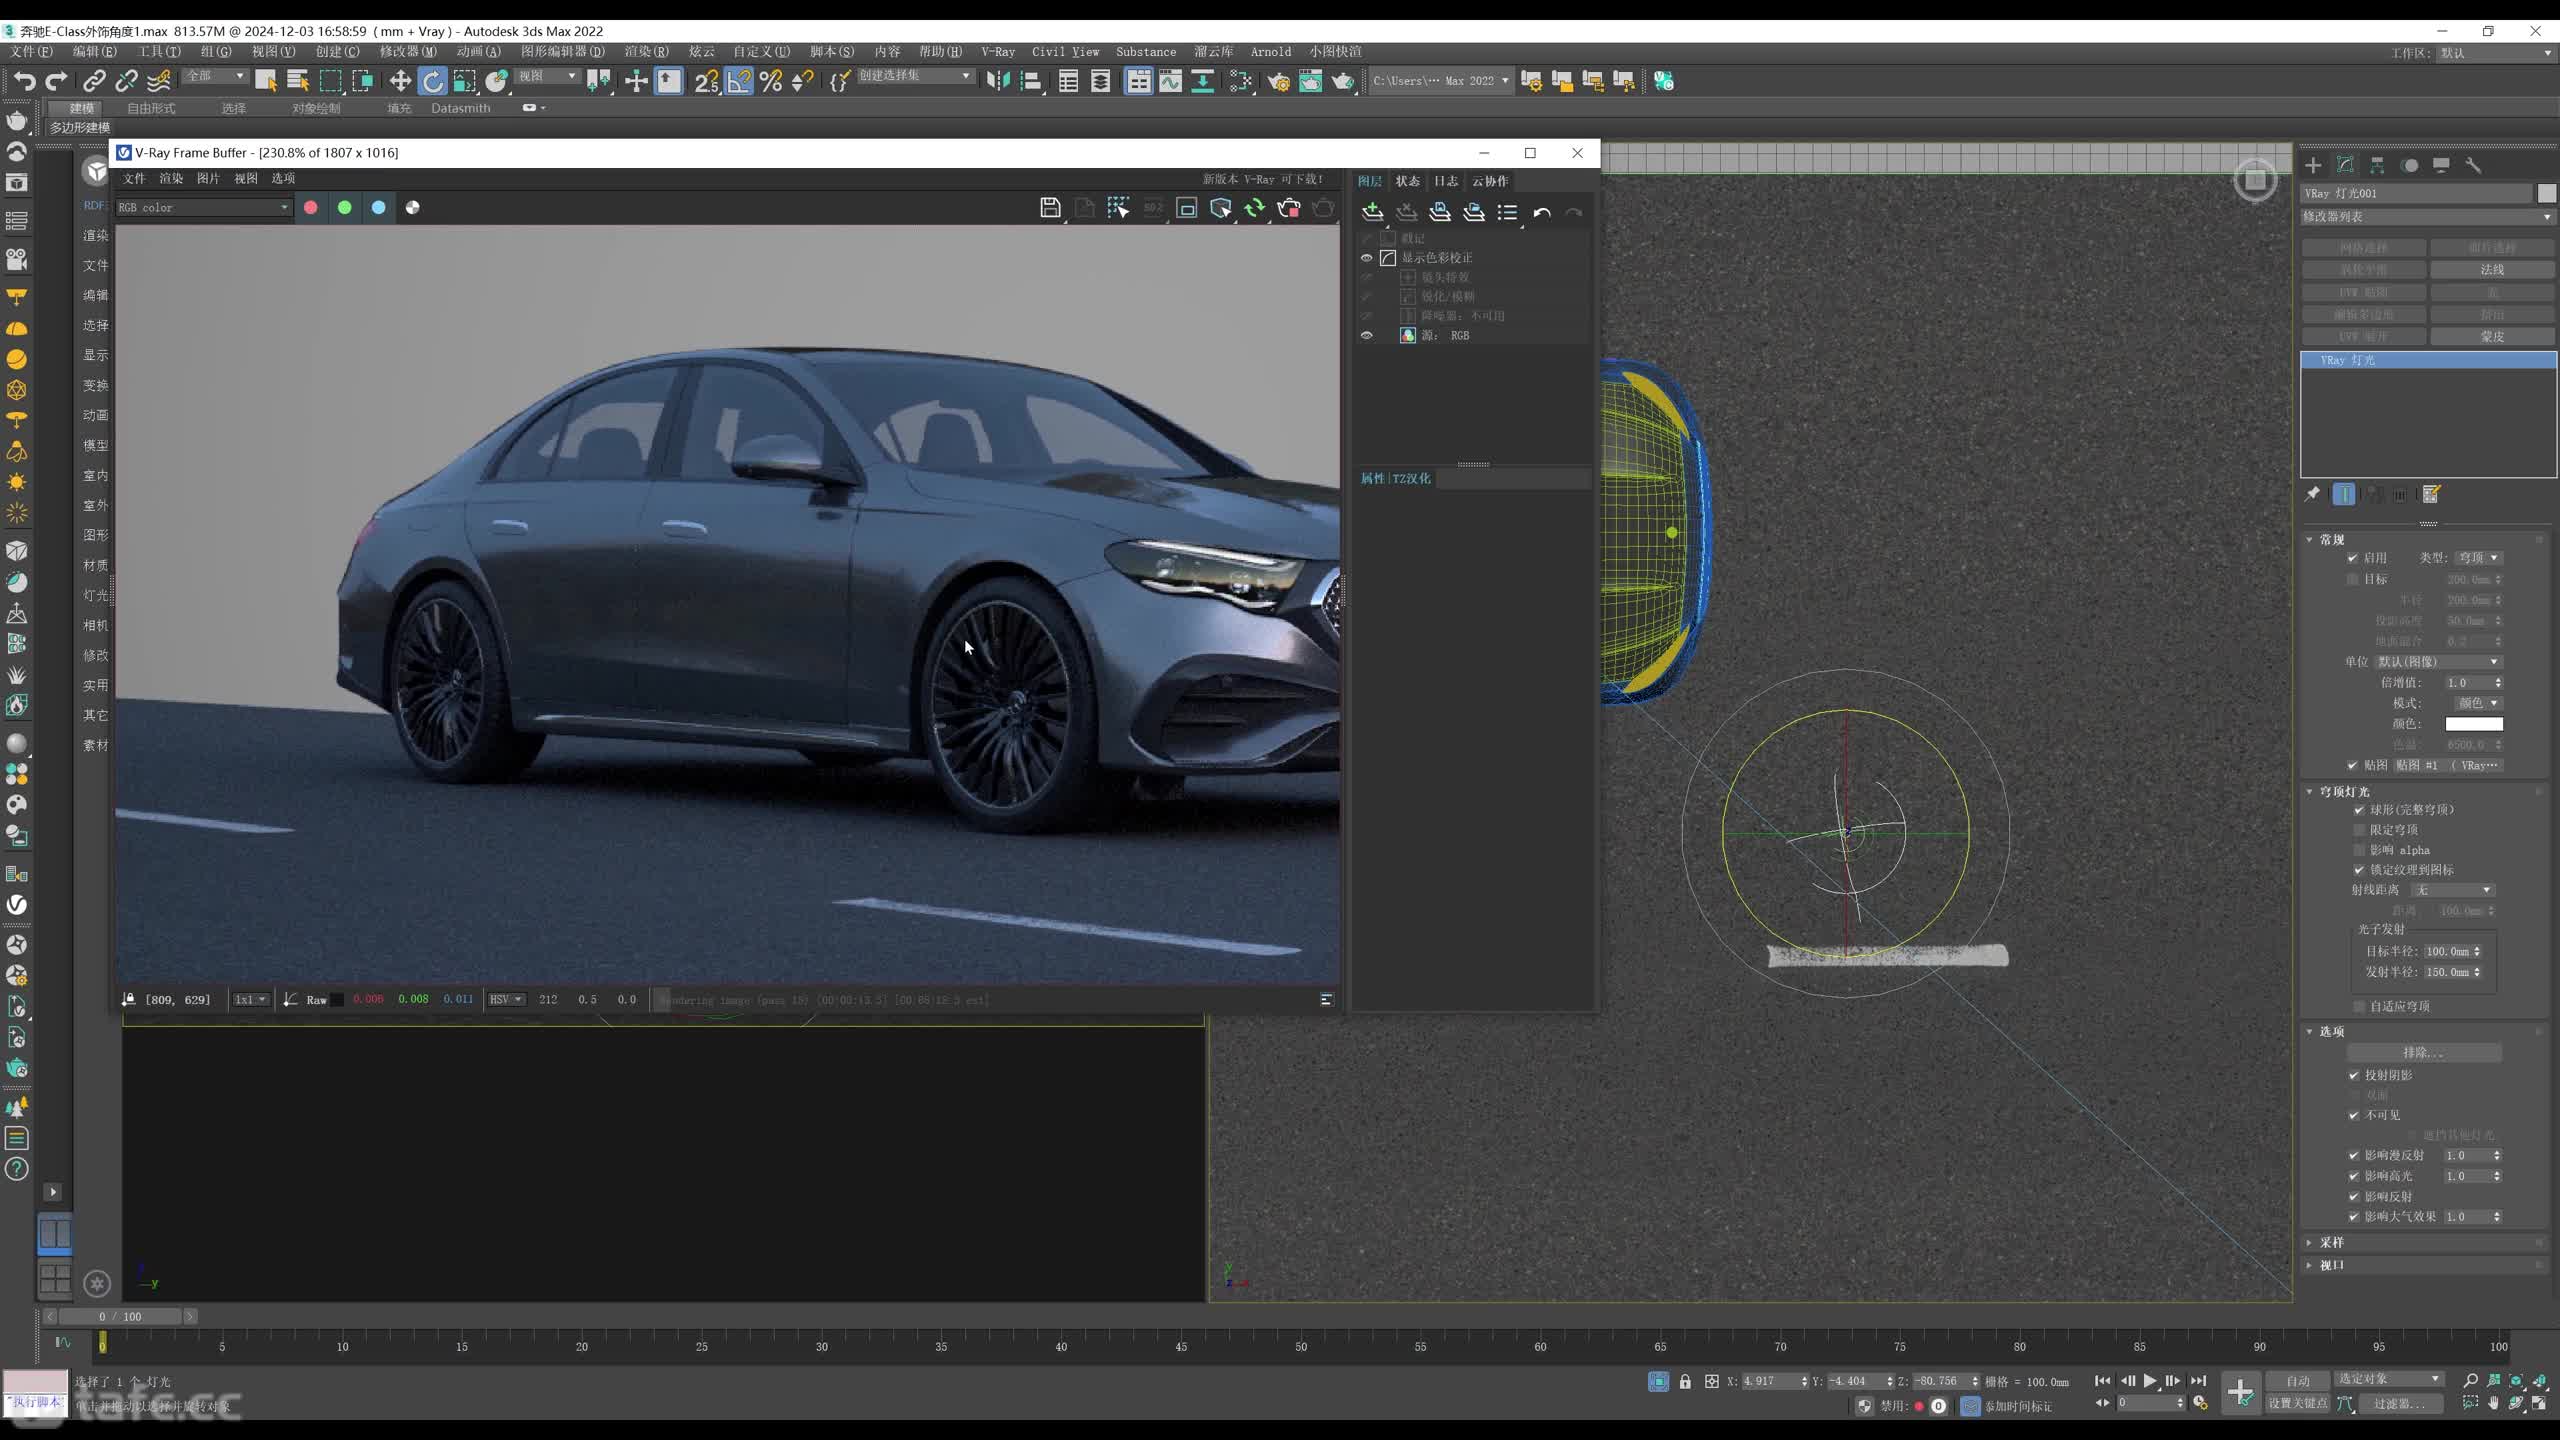The height and width of the screenshot is (1440, 2560).
Task: Open the Render Setup teapot icon
Action: point(1278,81)
